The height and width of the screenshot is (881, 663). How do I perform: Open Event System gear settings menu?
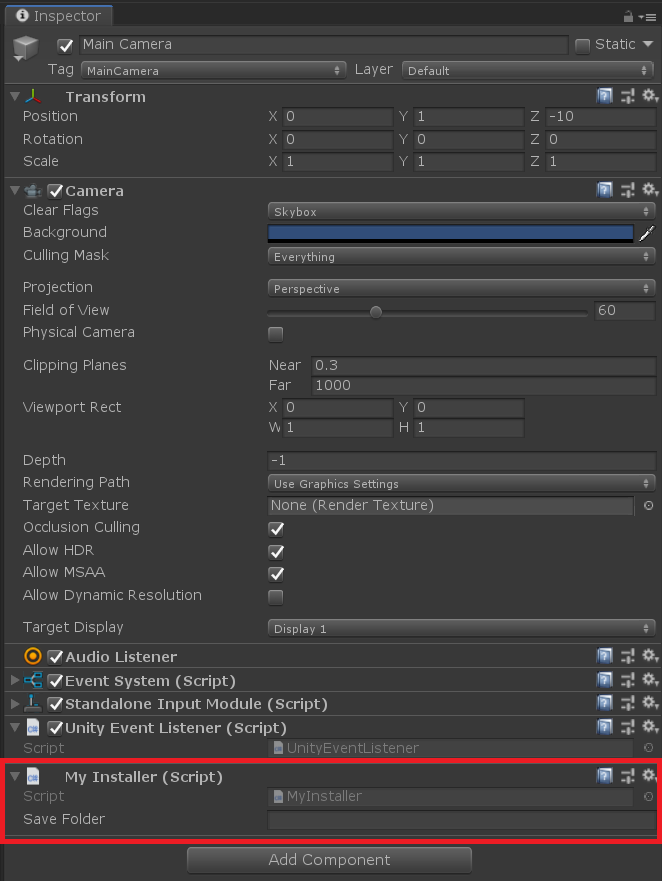650,680
